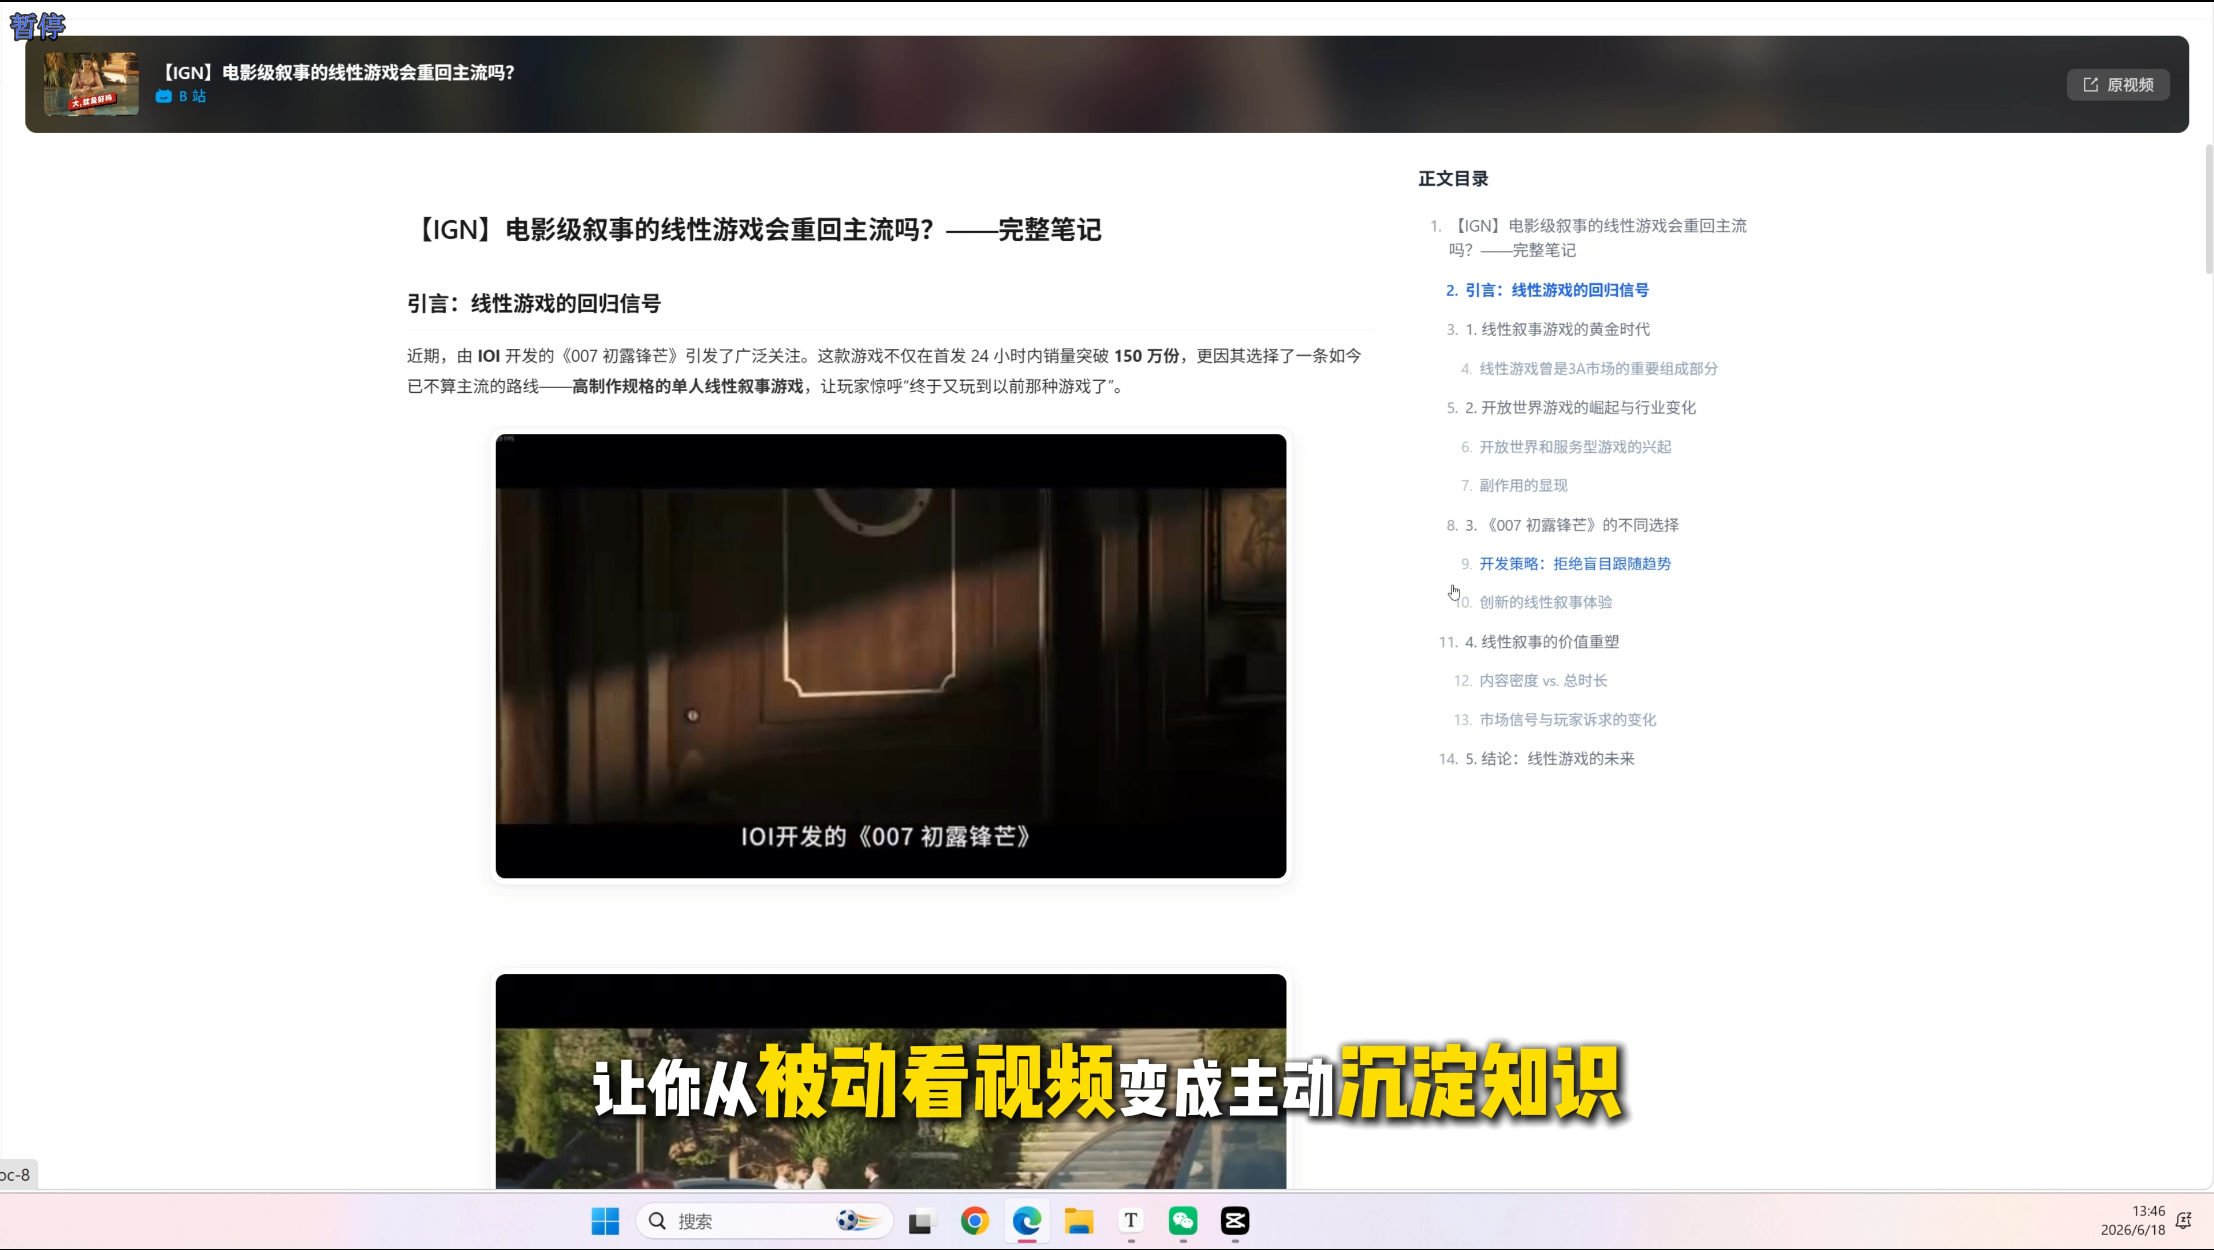Click the 引言：线性游戏的回归信号 article heading
The height and width of the screenshot is (1250, 2214).
[534, 304]
